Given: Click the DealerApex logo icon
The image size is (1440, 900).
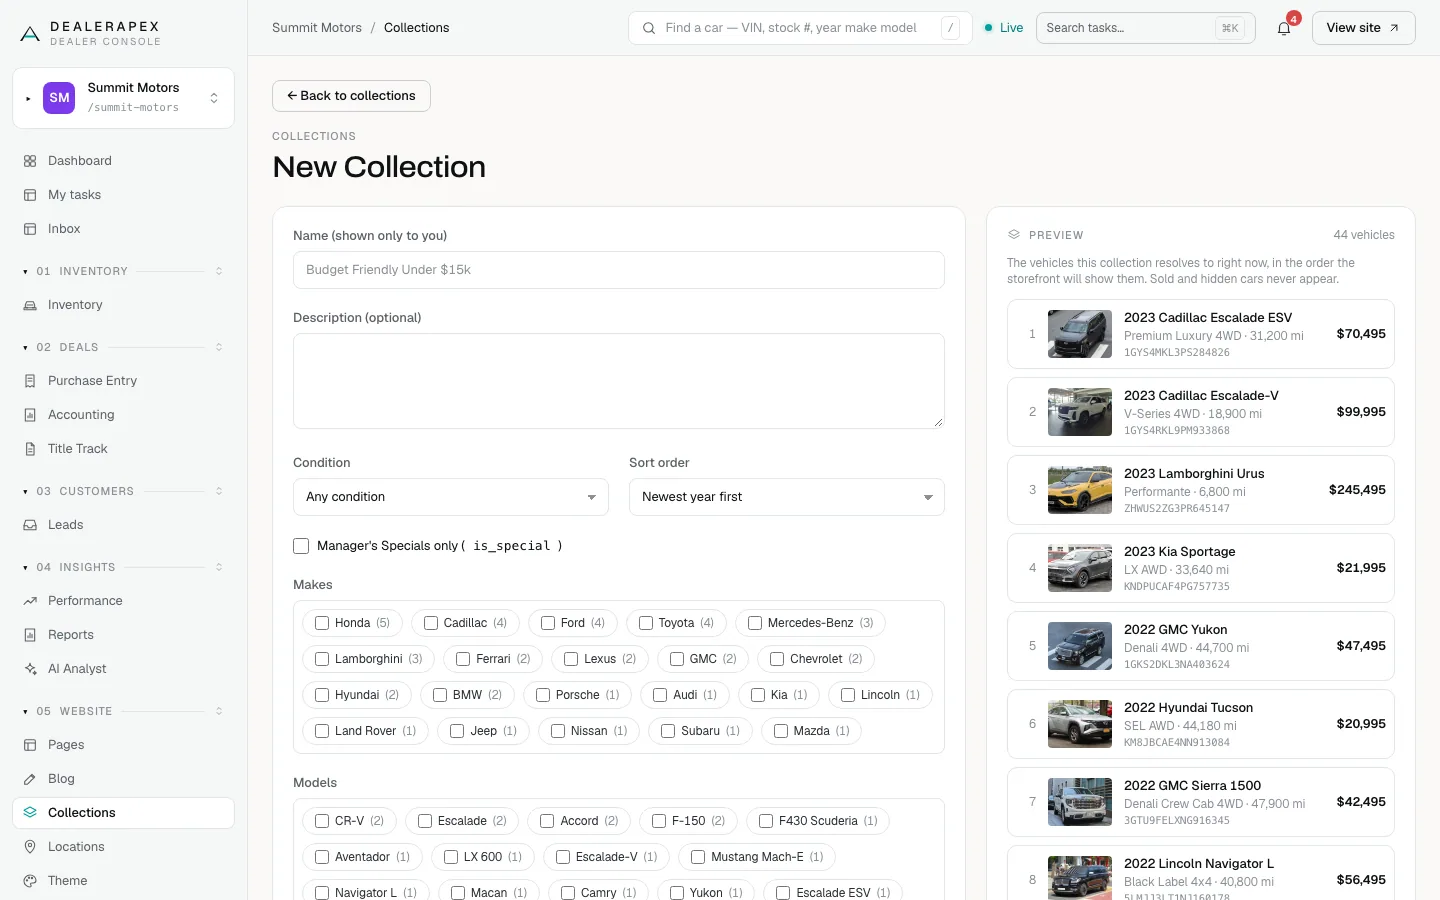Looking at the screenshot, I should tap(30, 34).
